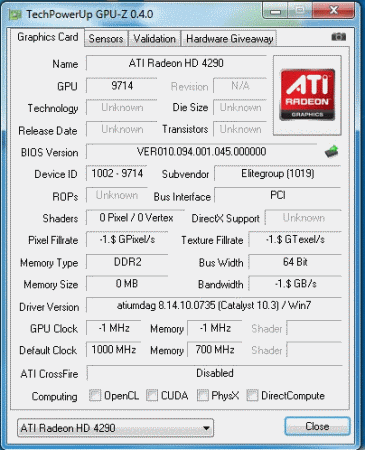The image size is (365, 450).
Task: Click the Bus Width field 64 Bit
Action: 295,262
